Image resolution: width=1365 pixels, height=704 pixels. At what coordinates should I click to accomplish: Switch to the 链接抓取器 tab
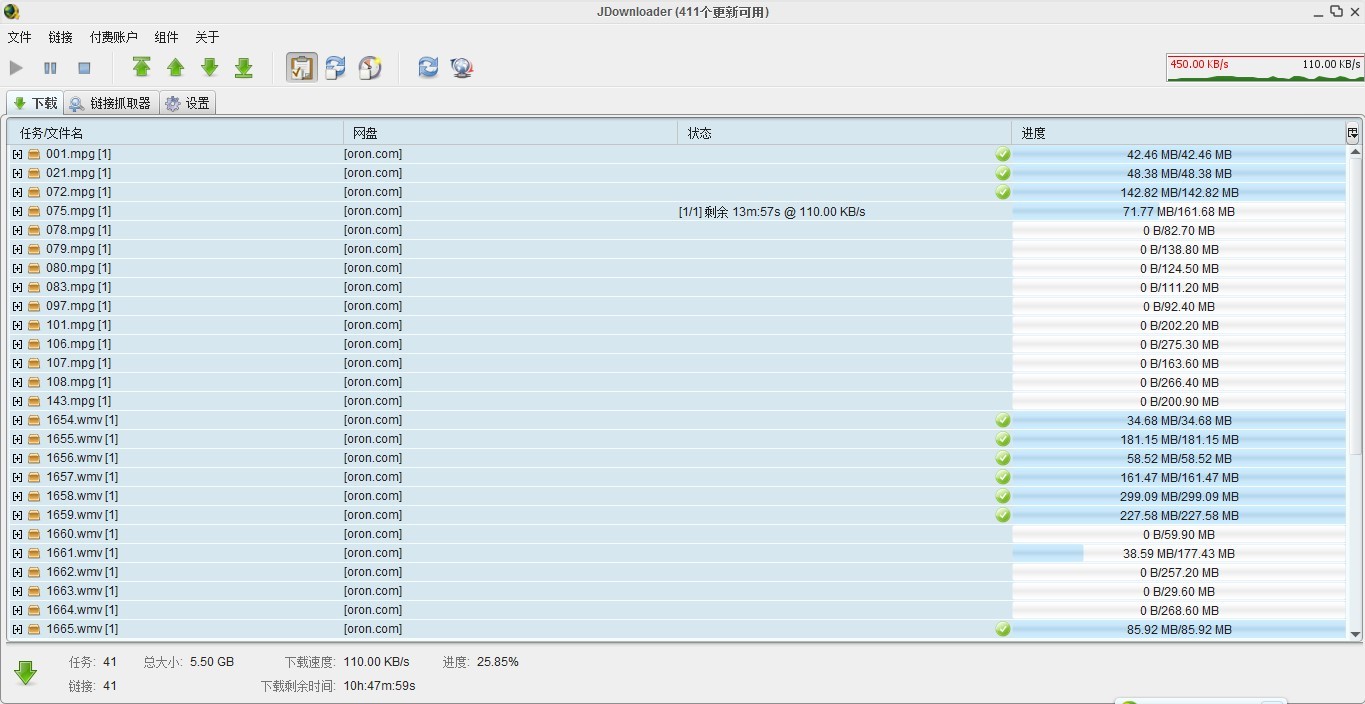pyautogui.click(x=111, y=103)
